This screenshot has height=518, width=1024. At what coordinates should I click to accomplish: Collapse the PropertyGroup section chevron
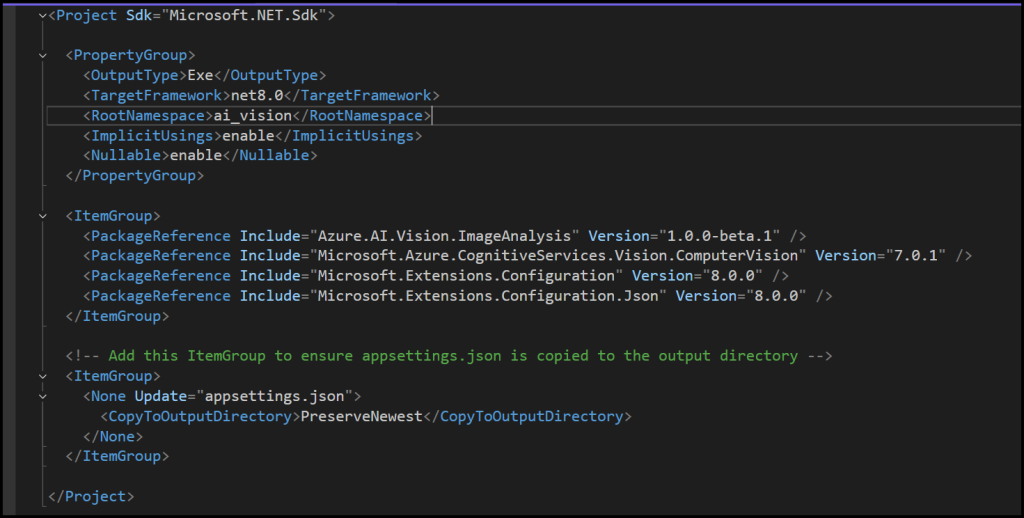(42, 56)
